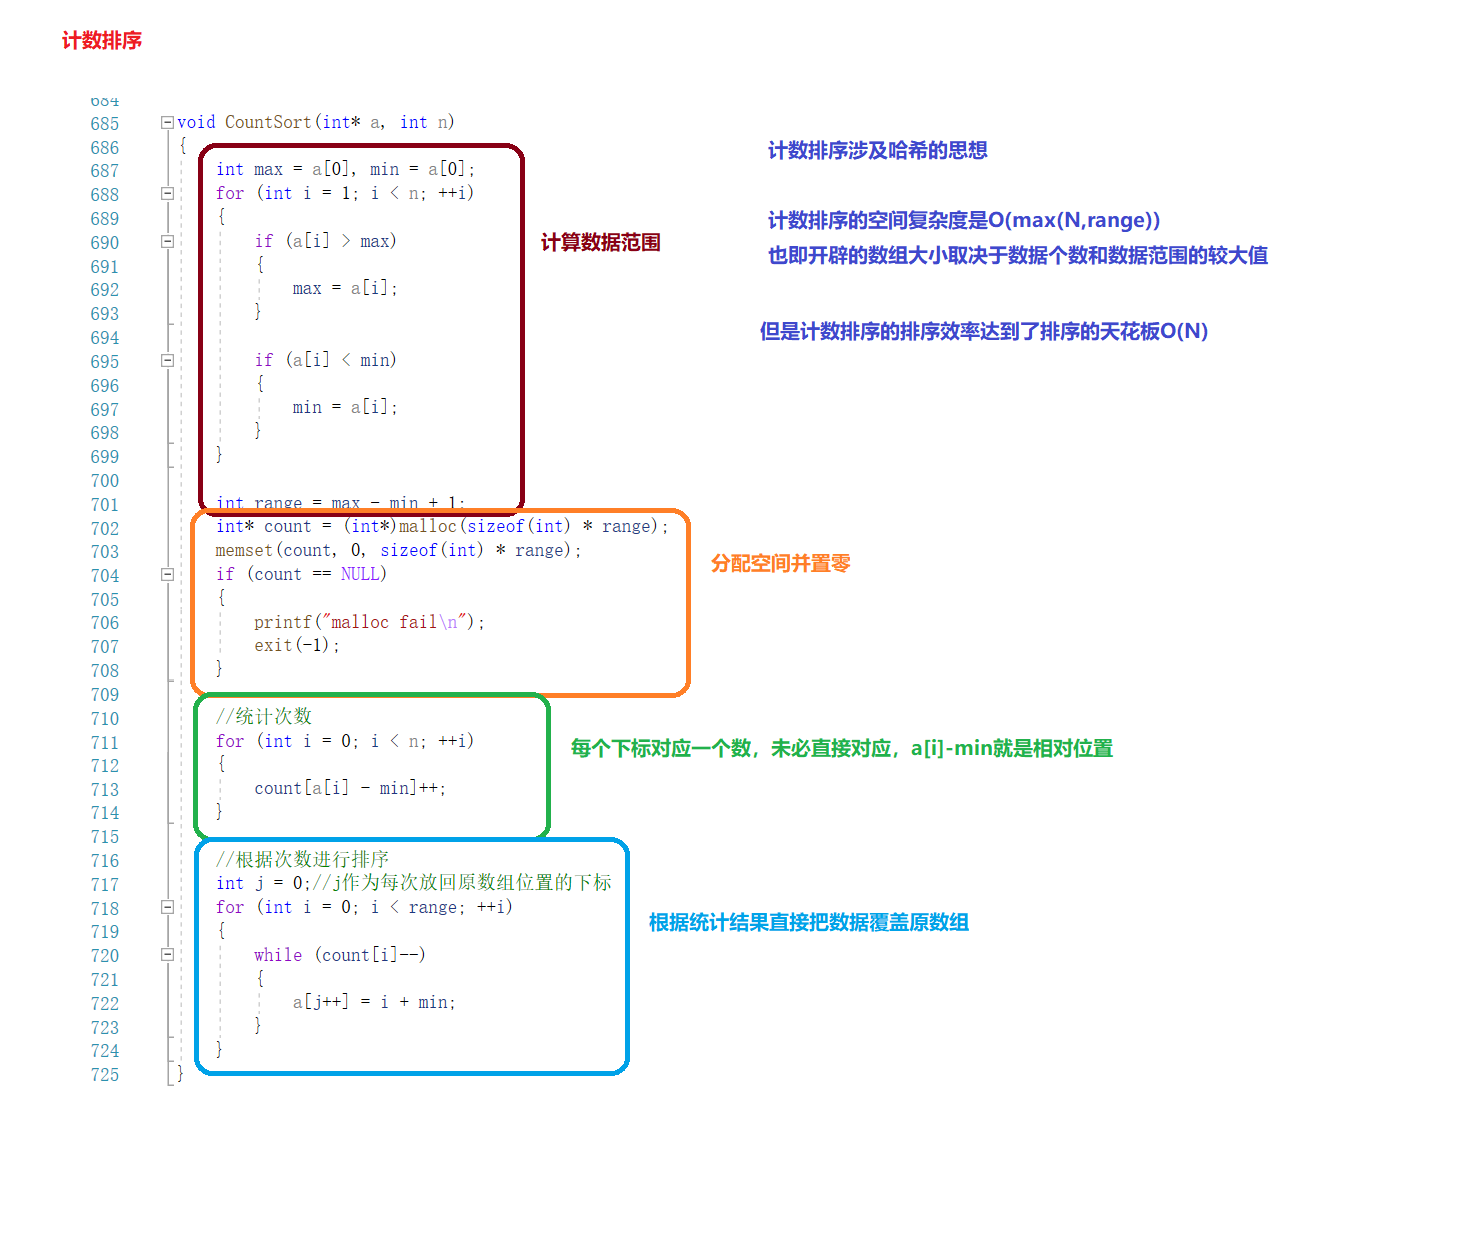Click line number 695

105,362
